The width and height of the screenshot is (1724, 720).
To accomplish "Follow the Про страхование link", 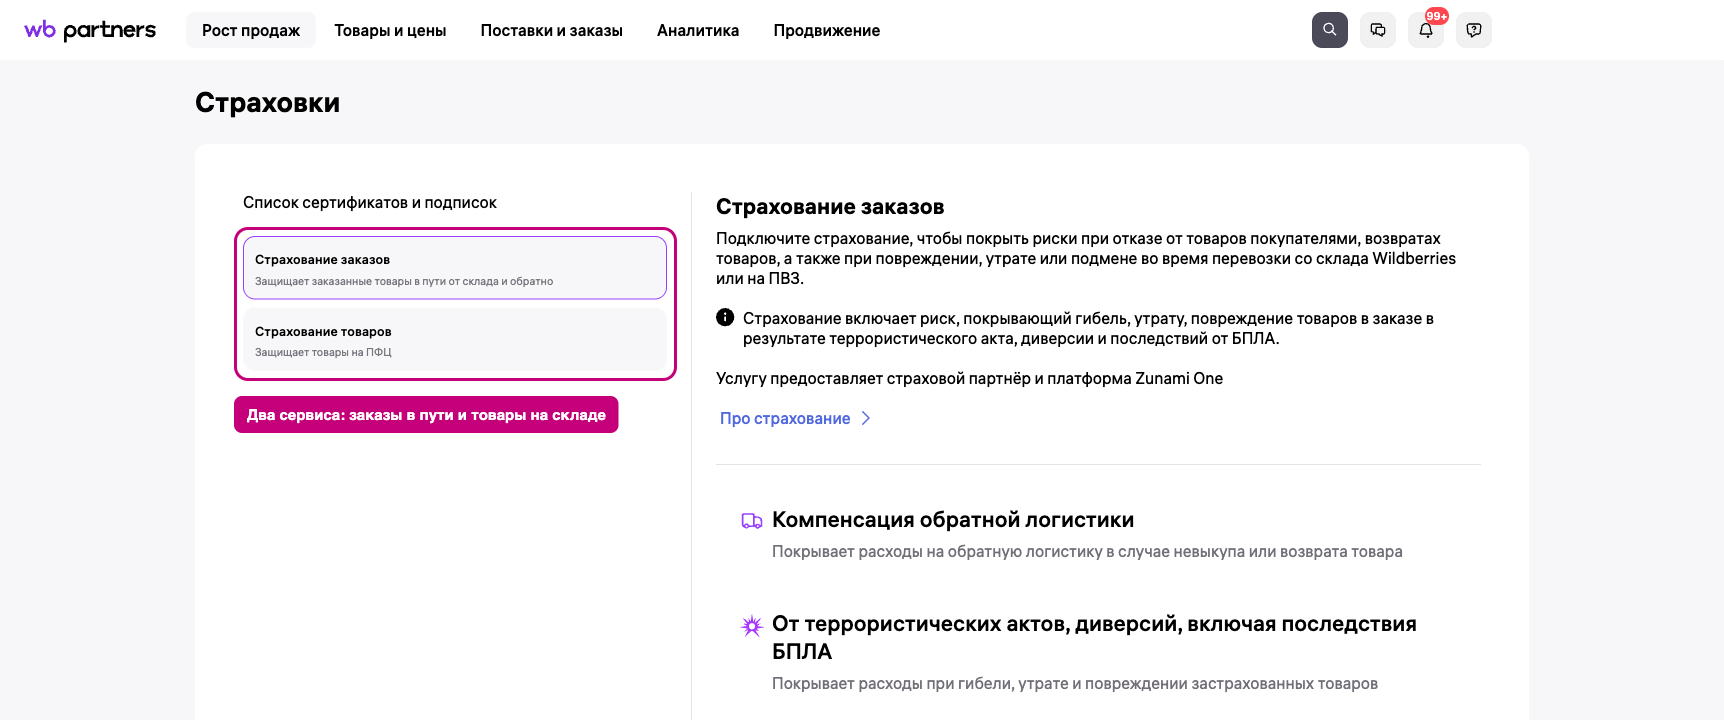I will (x=795, y=418).
